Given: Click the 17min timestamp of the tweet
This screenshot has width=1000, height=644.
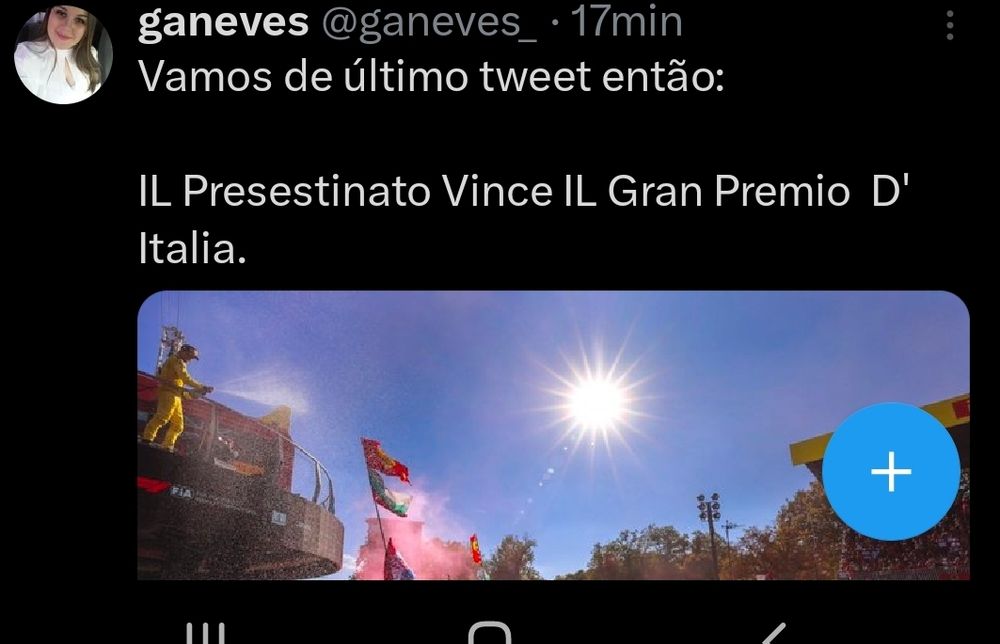Looking at the screenshot, I should coord(626,22).
